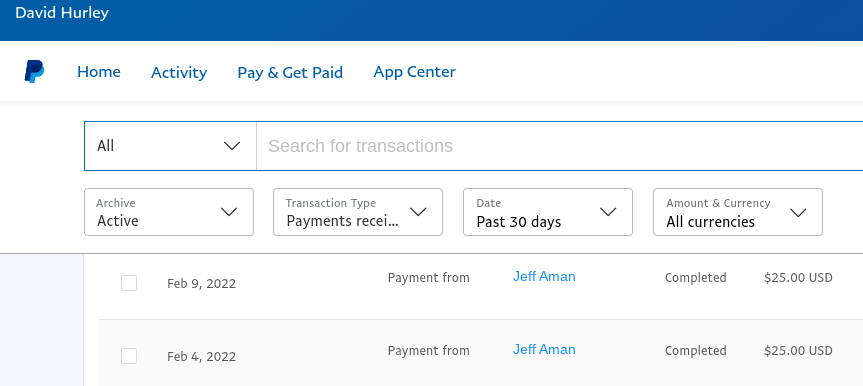Open the Archive Active filter dropdown
This screenshot has height=386, width=863.
(169, 212)
